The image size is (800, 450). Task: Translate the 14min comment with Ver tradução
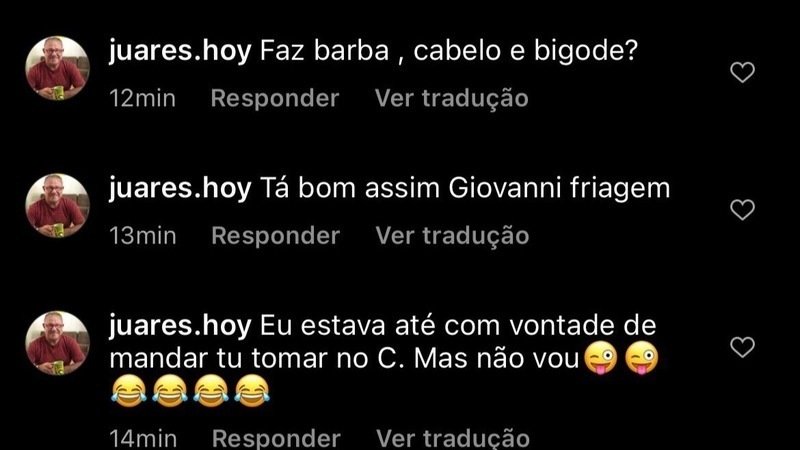[453, 438]
